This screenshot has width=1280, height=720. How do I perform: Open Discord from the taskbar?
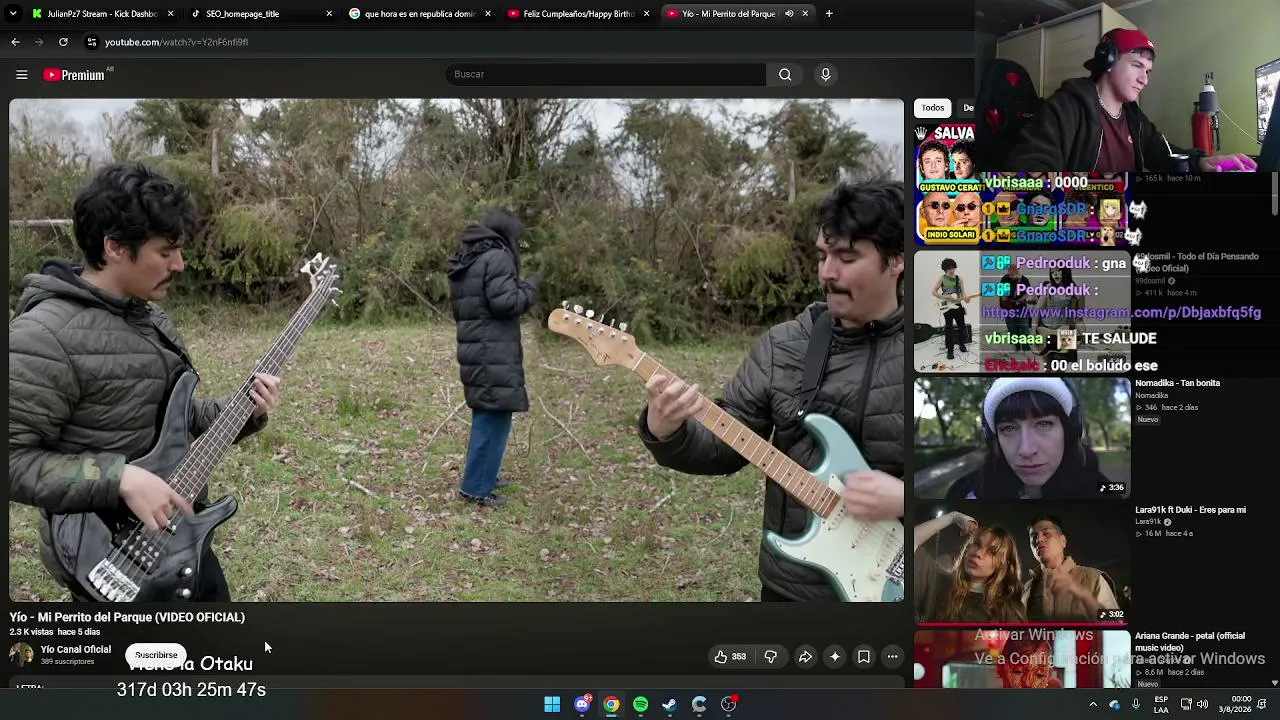point(582,705)
